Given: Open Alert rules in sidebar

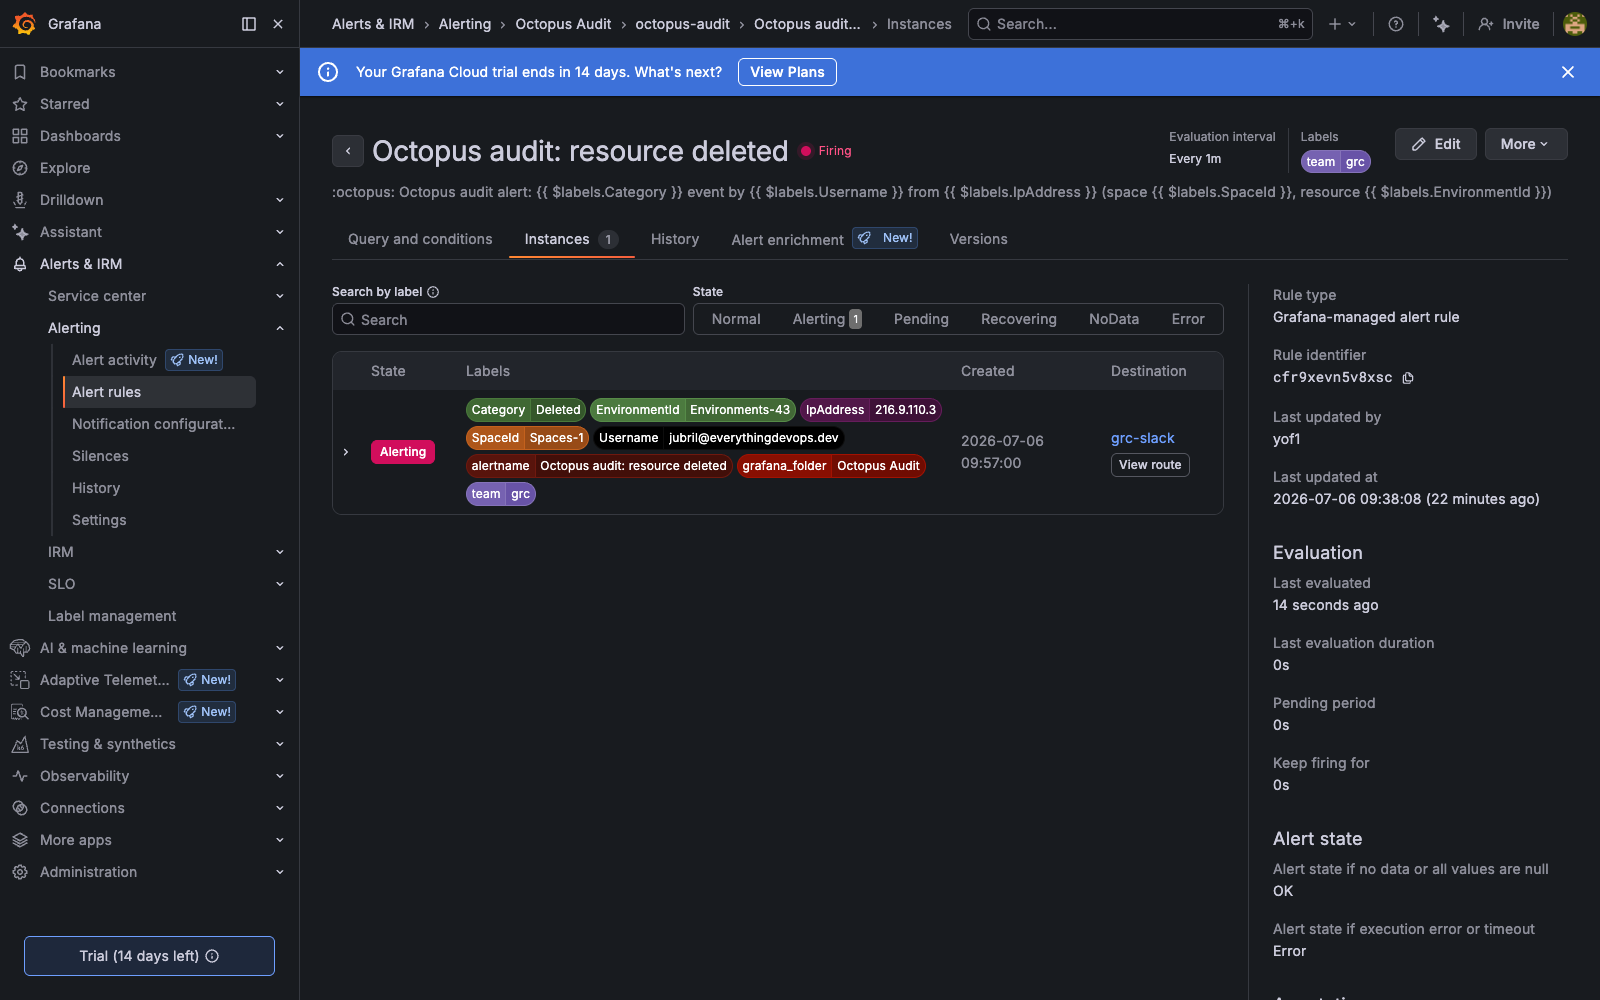Looking at the screenshot, I should 158,392.
